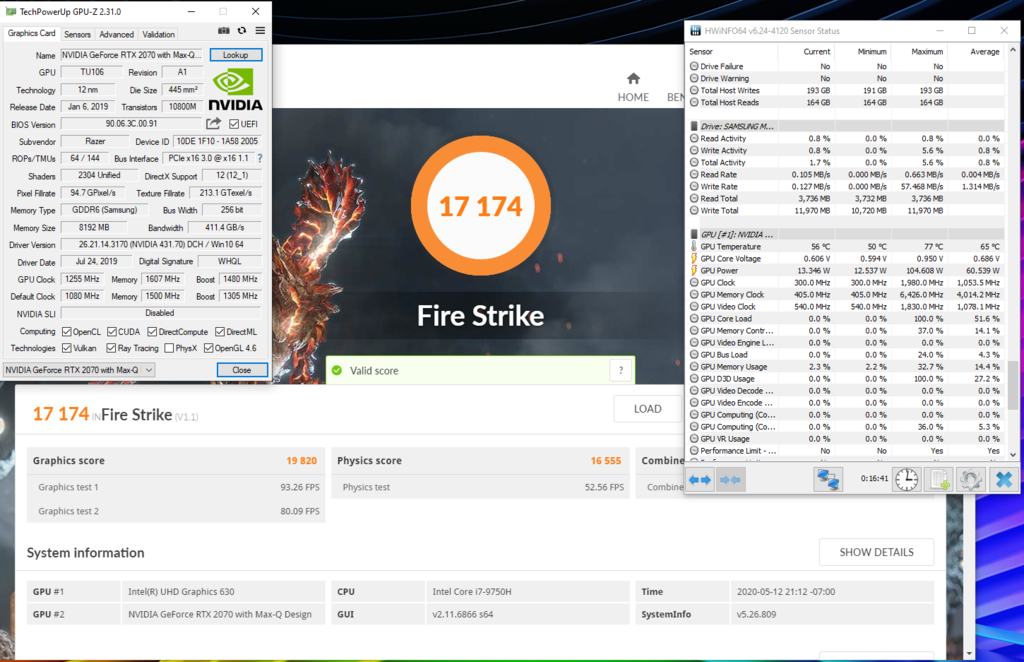Switch to the Validation tab in GPU-Z
The height and width of the screenshot is (662, 1024).
point(159,35)
